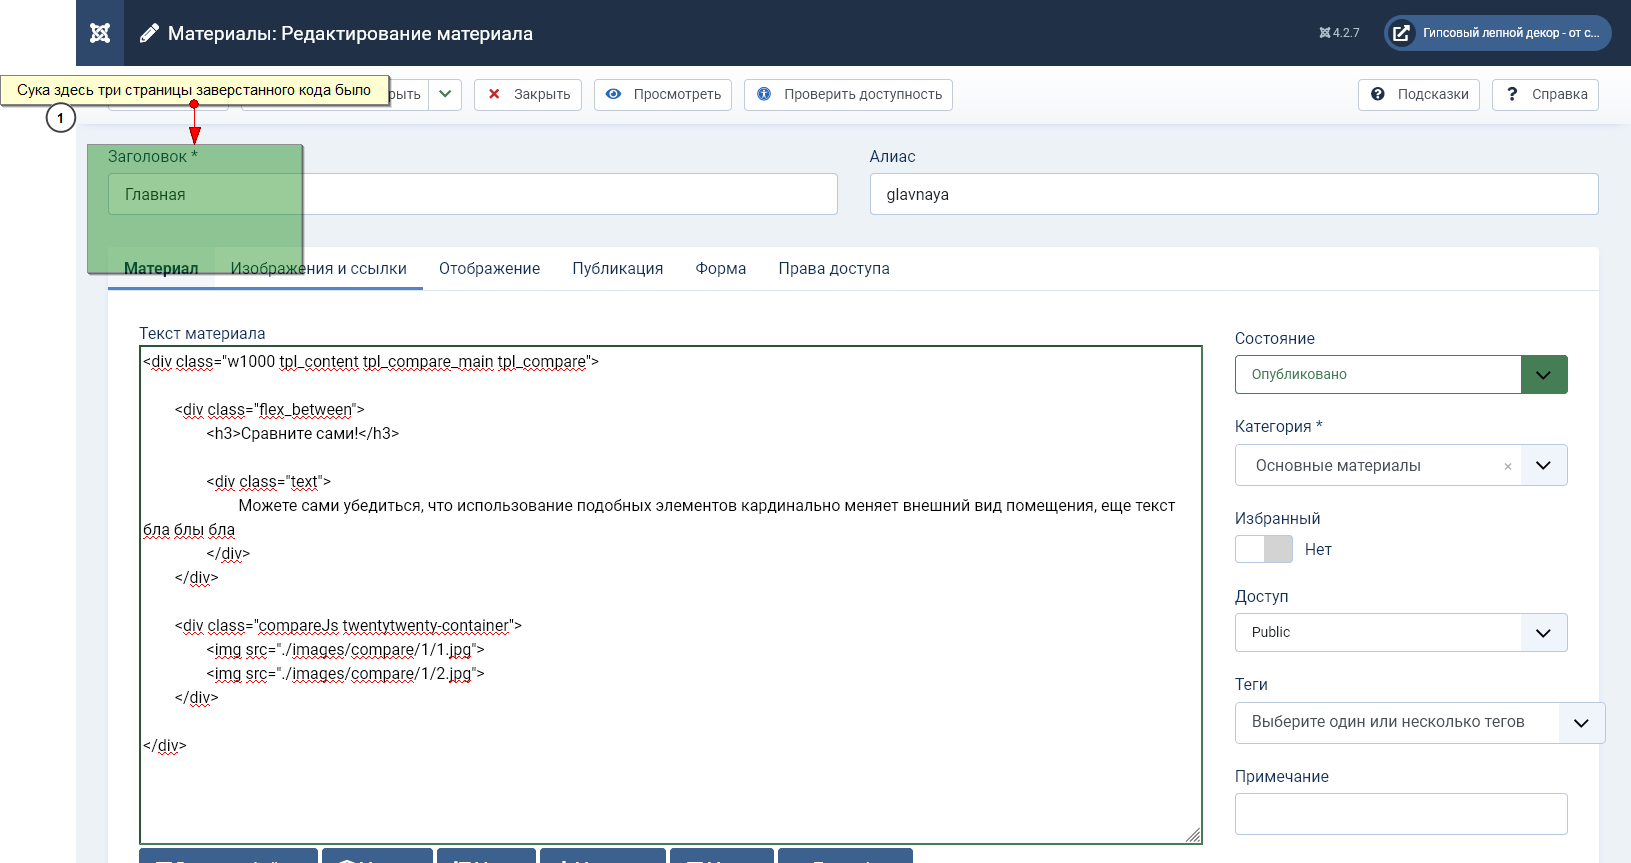Click the question-circle icon for Подсказки

[x=1378, y=94]
